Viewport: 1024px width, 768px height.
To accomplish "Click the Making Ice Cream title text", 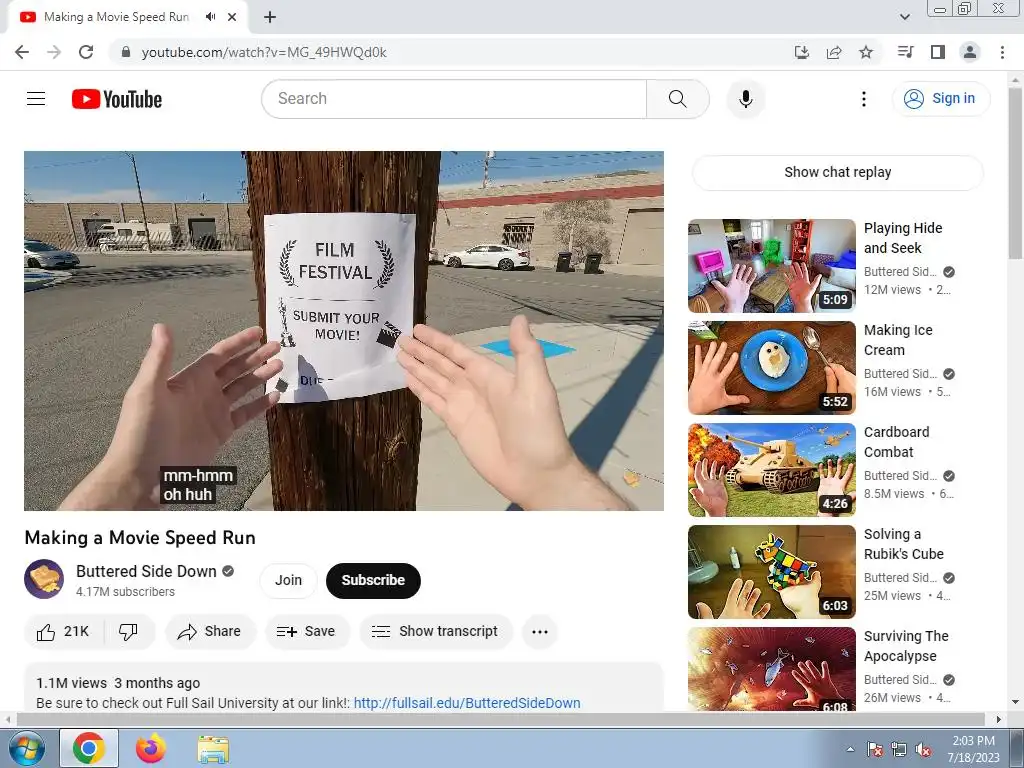I will point(898,340).
